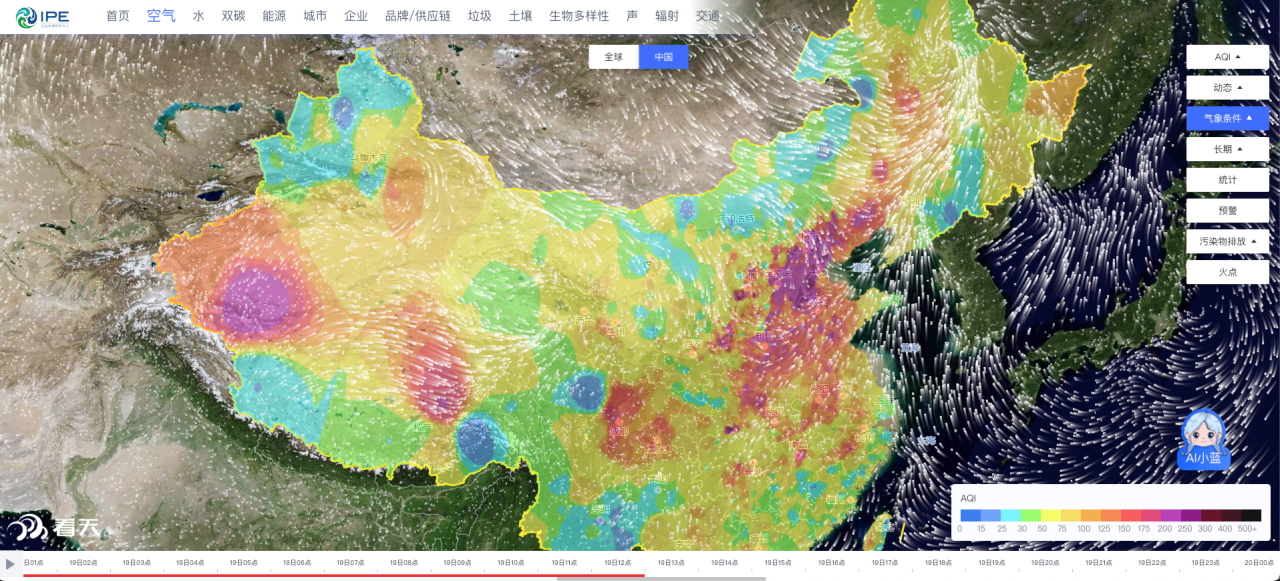Image resolution: width=1280 pixels, height=581 pixels.
Task: Expand the AQI dropdown
Action: point(1227,57)
